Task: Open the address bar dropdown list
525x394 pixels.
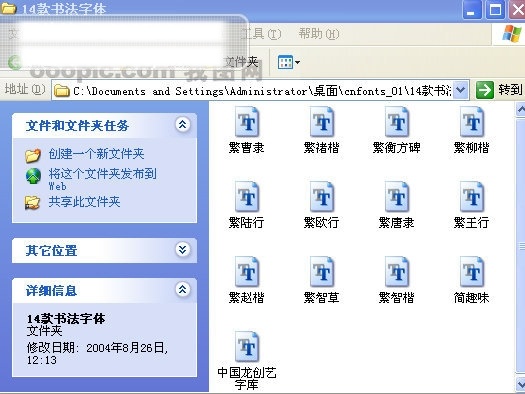Action: pos(461,90)
